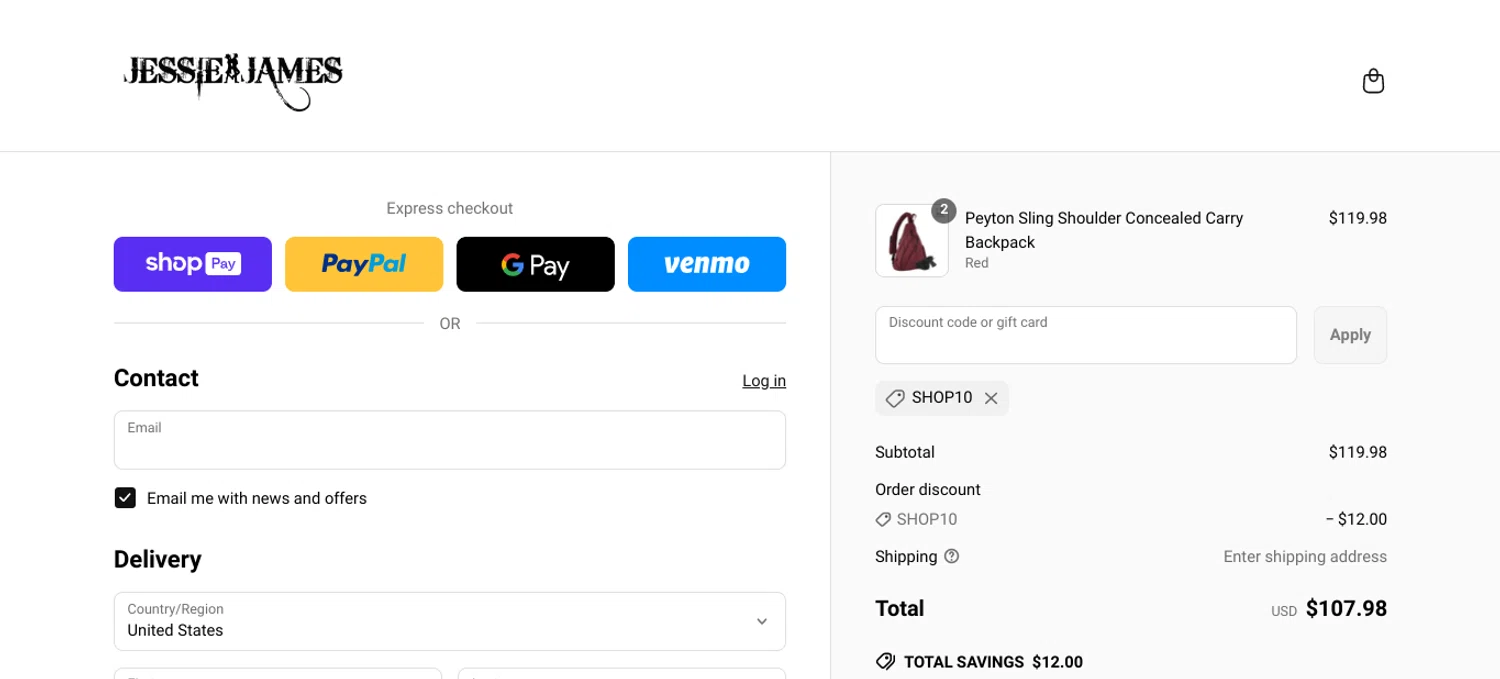This screenshot has width=1500, height=679.
Task: Click the Delivery section heading
Action: [158, 559]
